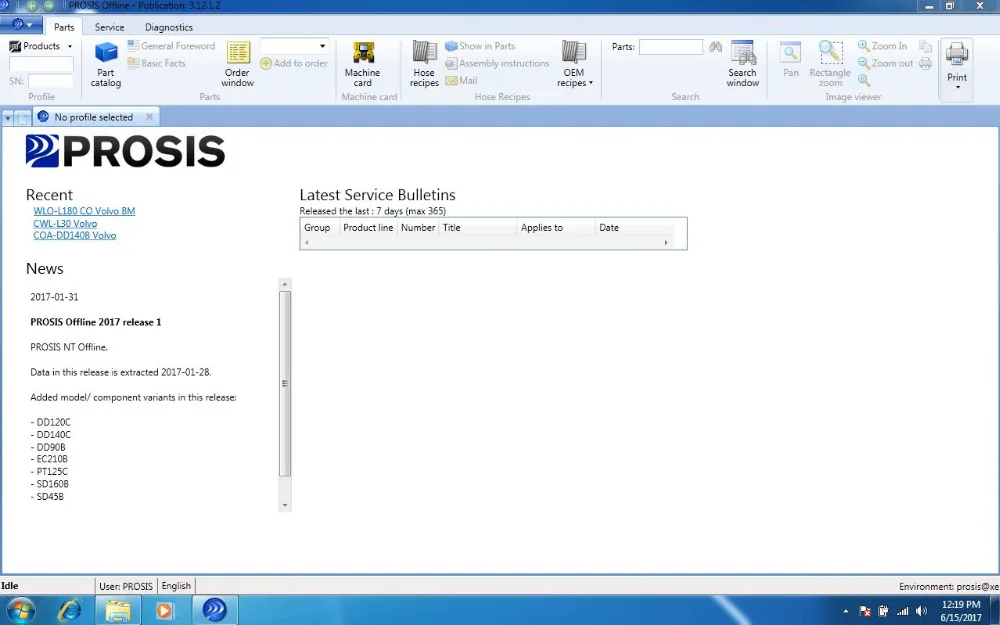Open the Order window
The height and width of the screenshot is (625, 1000).
pyautogui.click(x=237, y=64)
